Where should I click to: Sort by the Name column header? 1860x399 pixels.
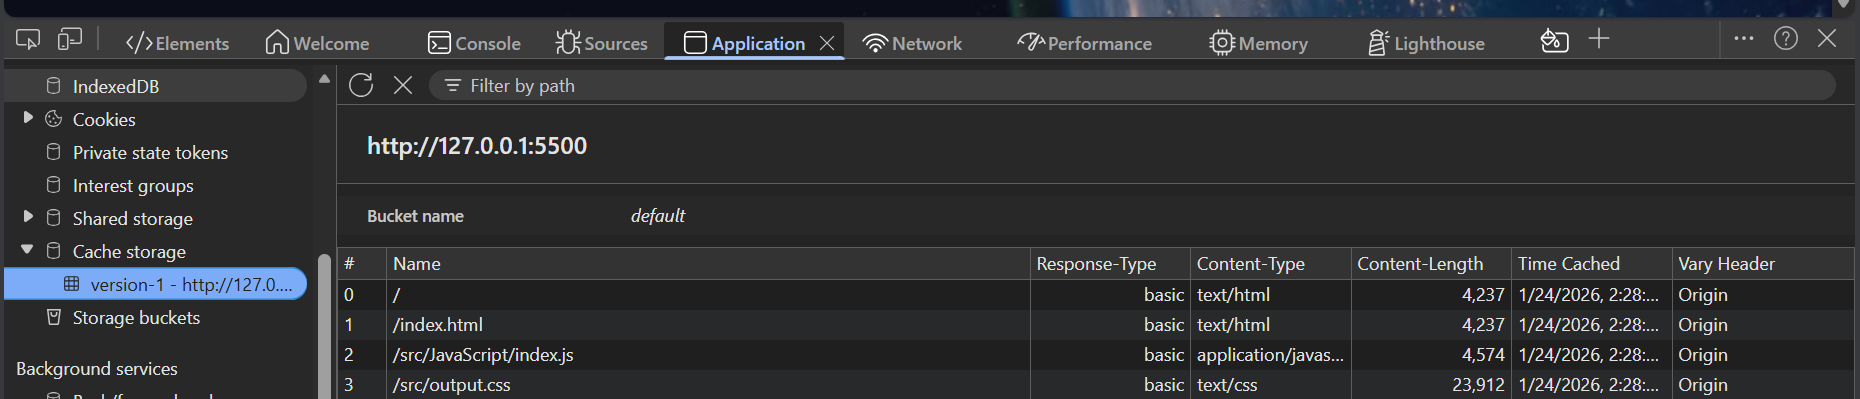(x=708, y=263)
